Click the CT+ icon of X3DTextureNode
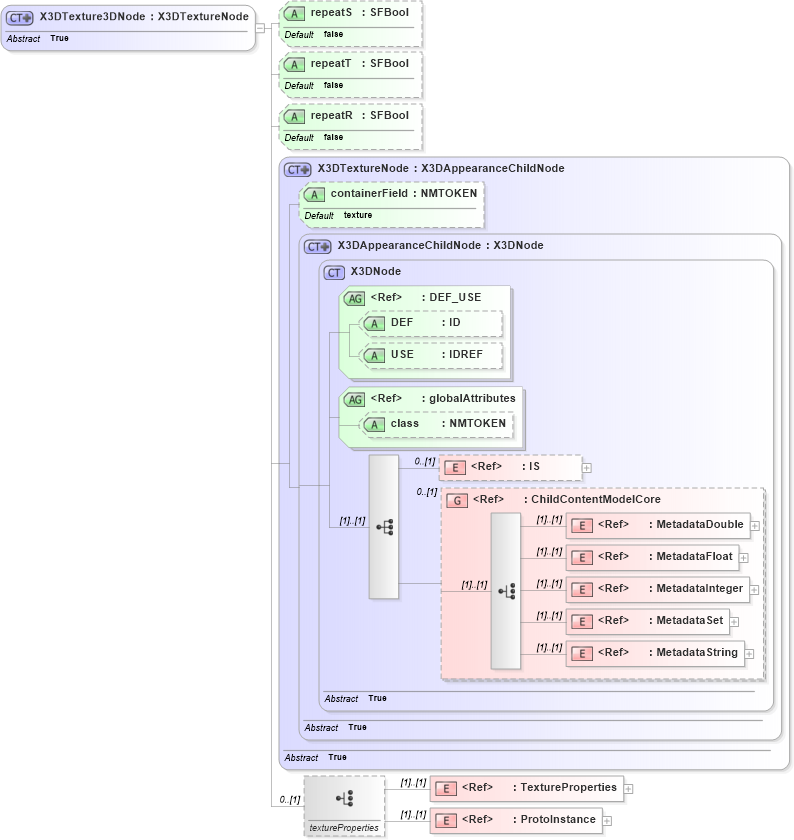794x840 pixels. [x=297, y=170]
